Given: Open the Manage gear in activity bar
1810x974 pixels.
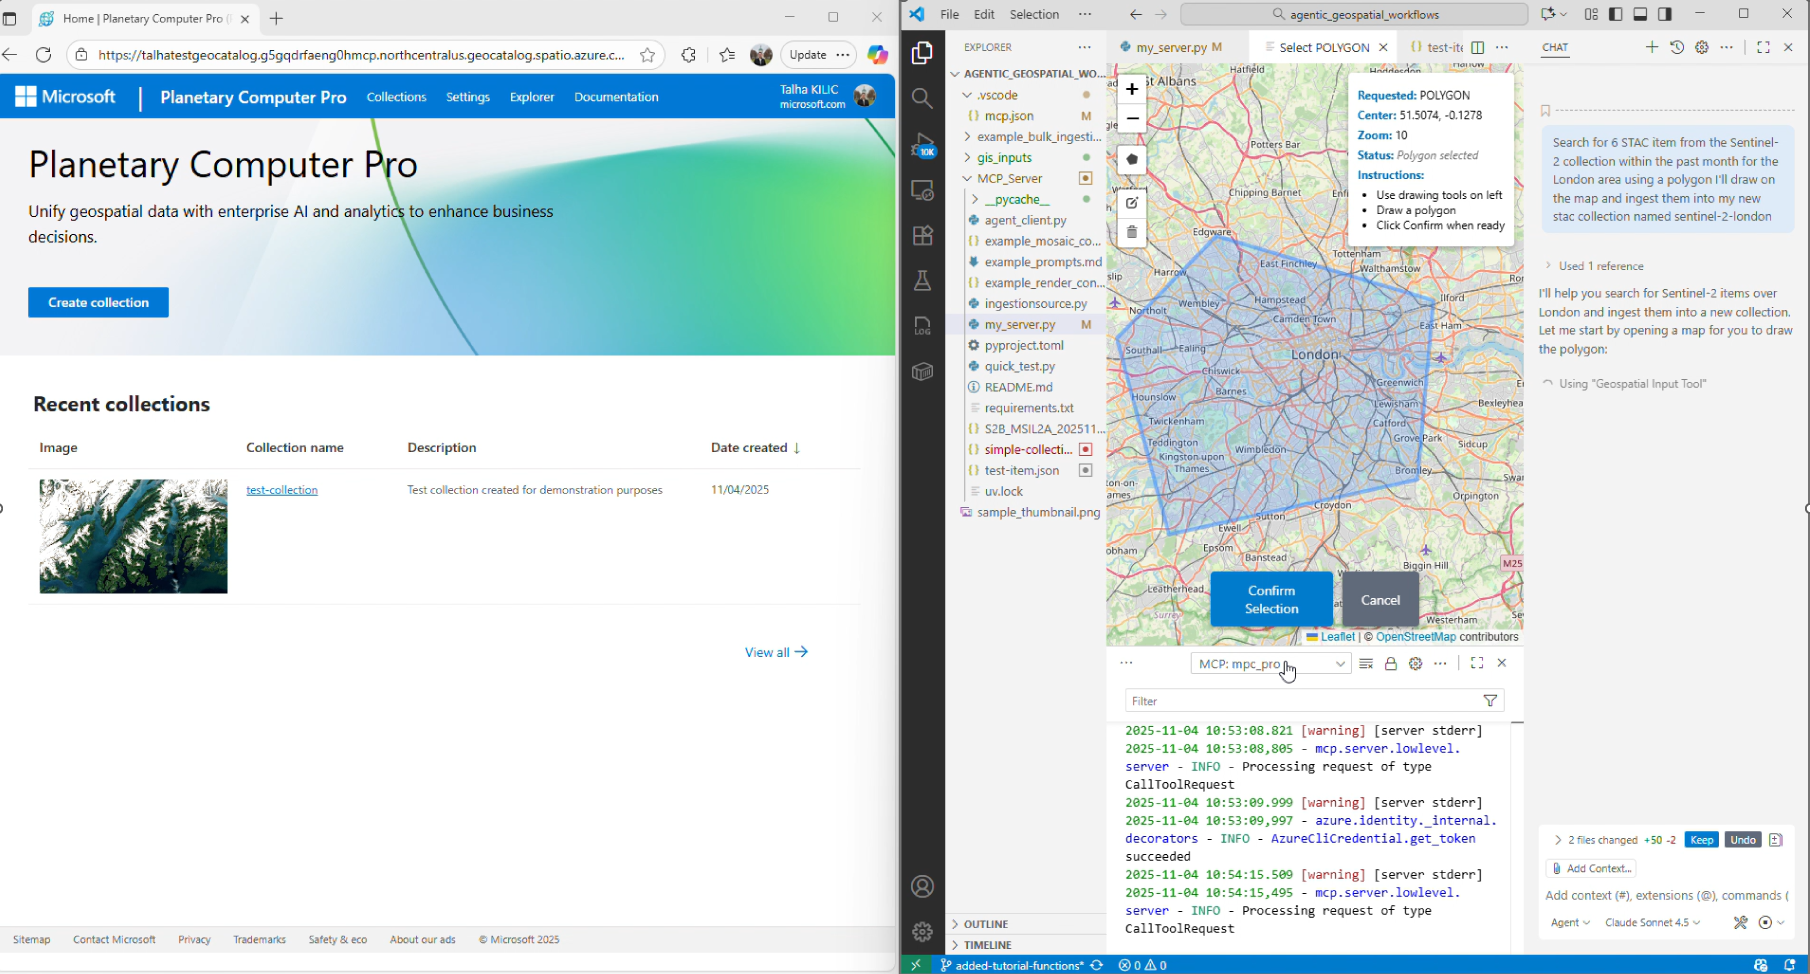Looking at the screenshot, I should tap(922, 932).
